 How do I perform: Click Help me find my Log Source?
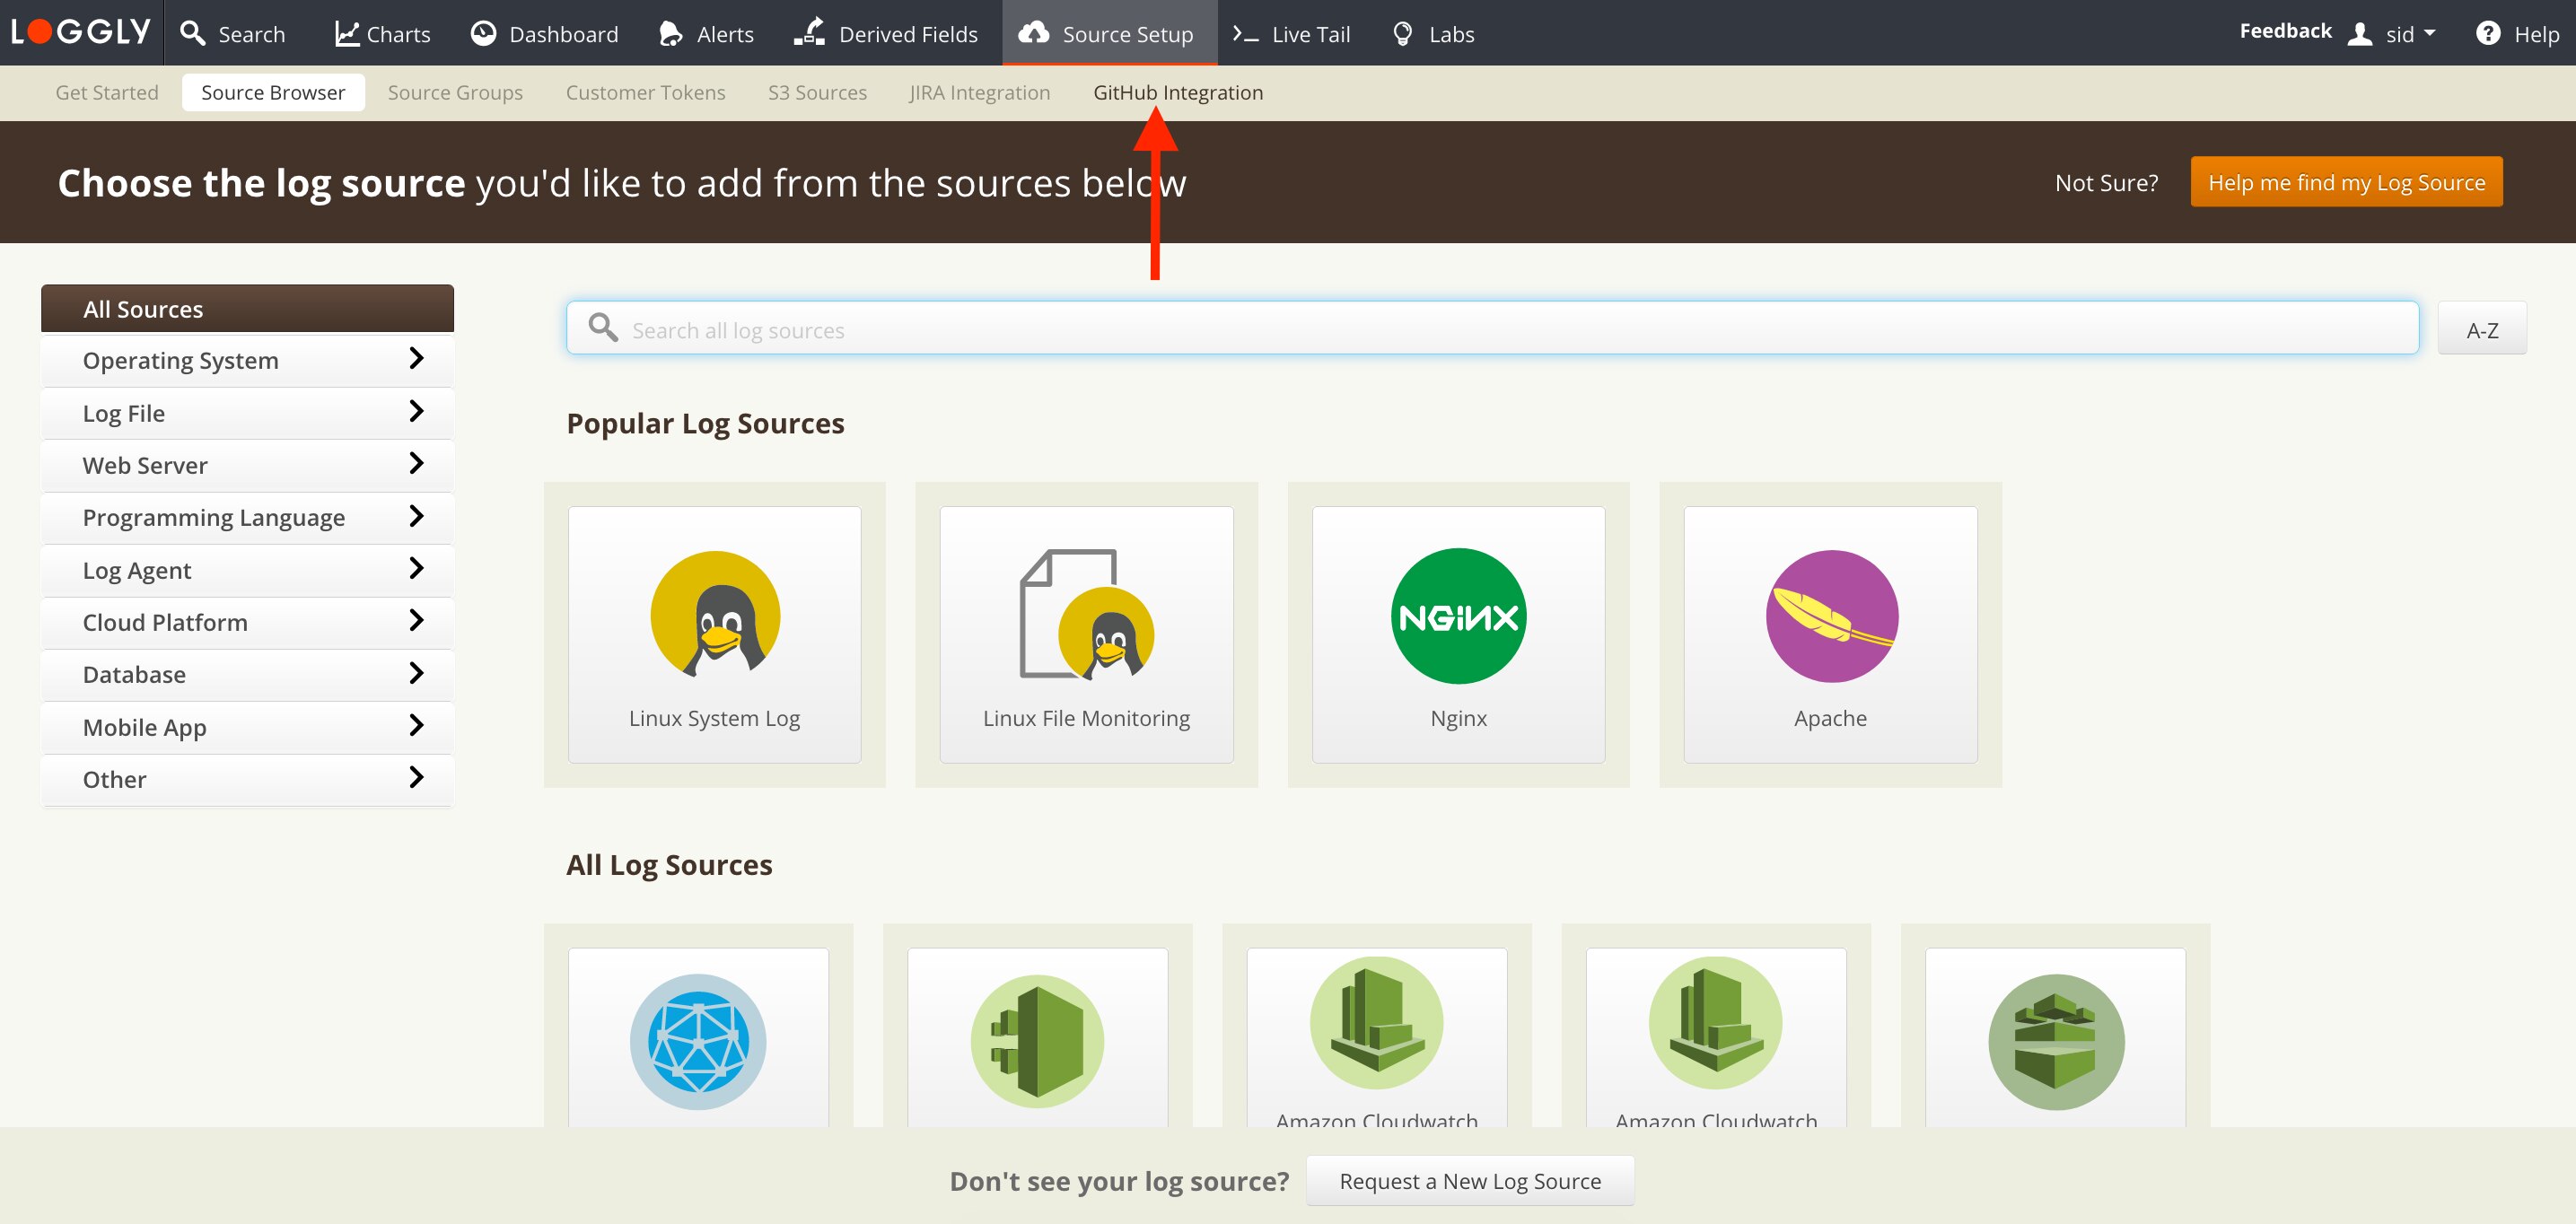point(2345,182)
